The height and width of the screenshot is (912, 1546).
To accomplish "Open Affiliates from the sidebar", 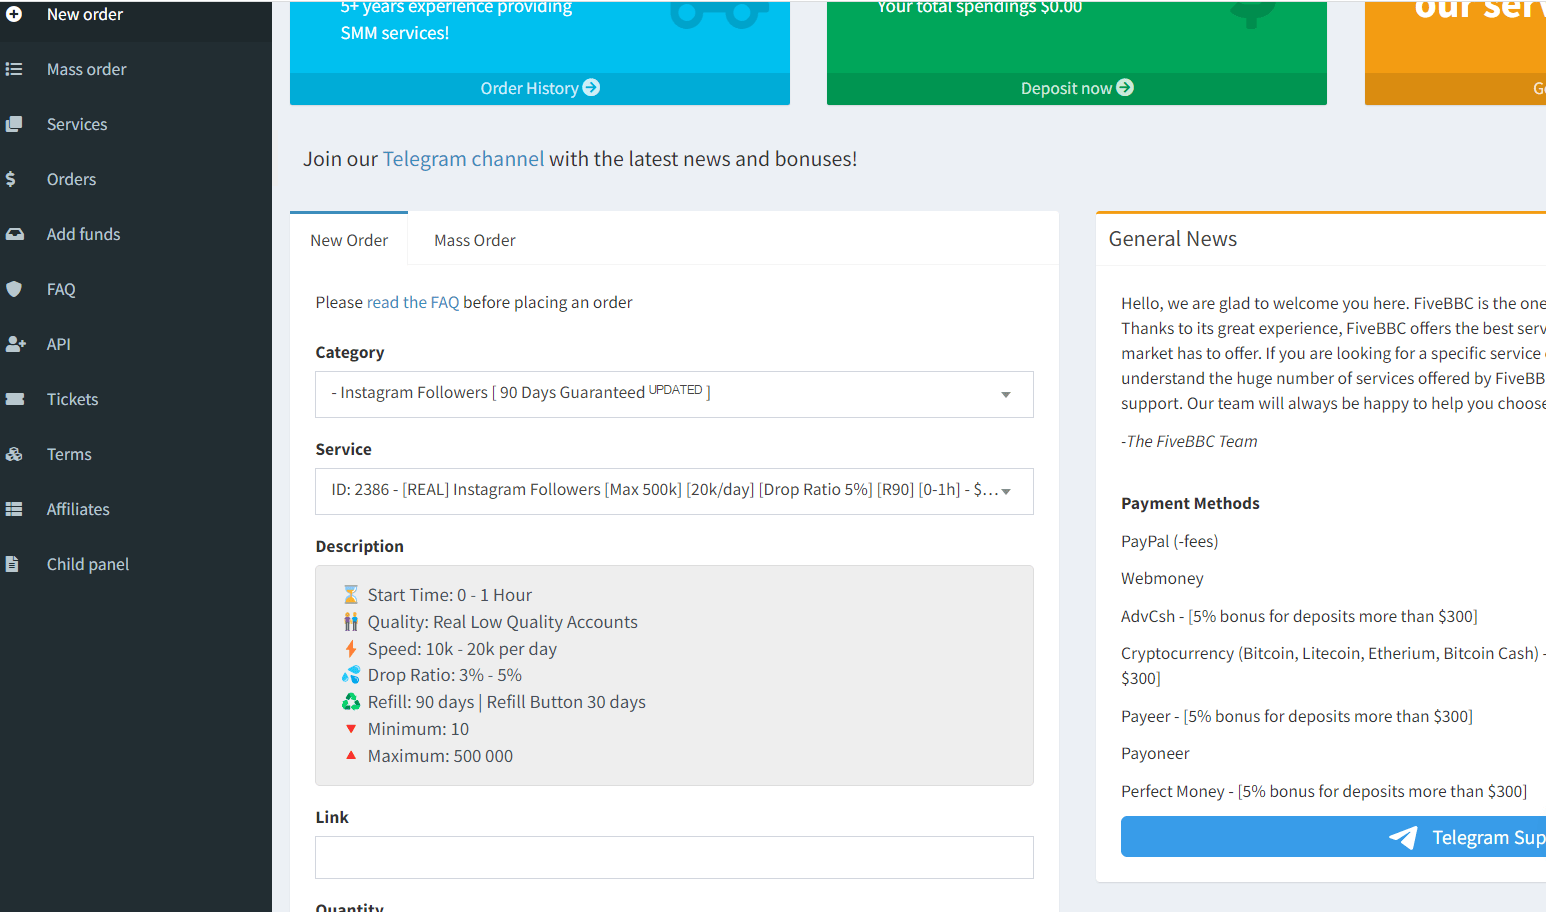I will tap(78, 510).
